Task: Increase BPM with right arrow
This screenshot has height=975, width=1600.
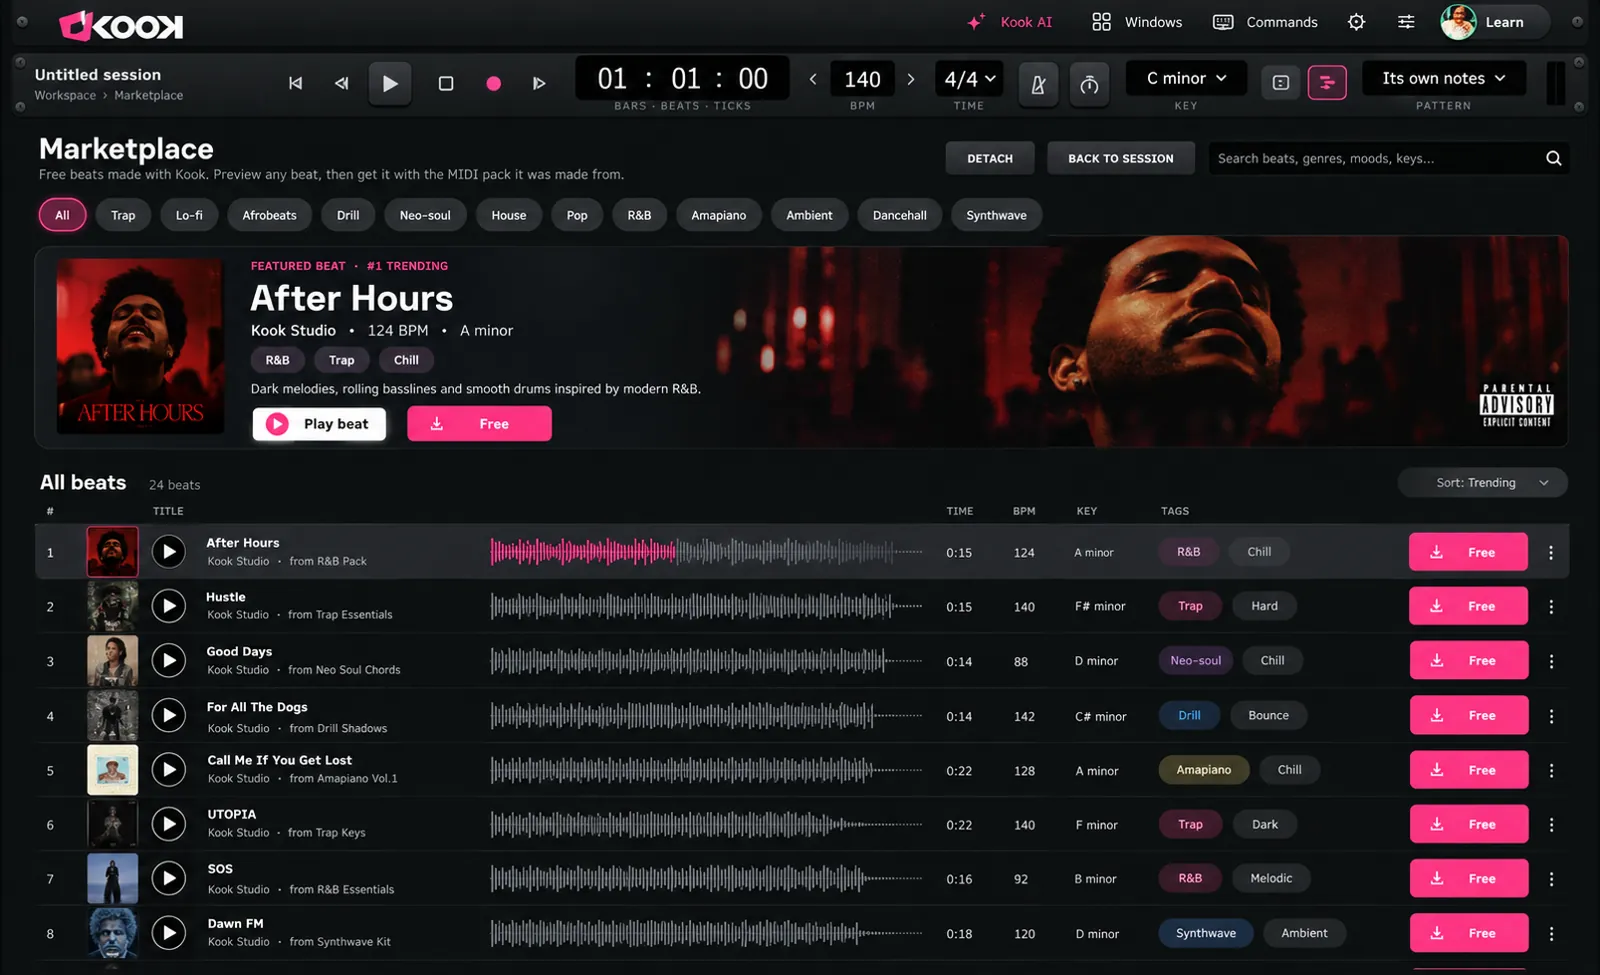Action: 910,79
